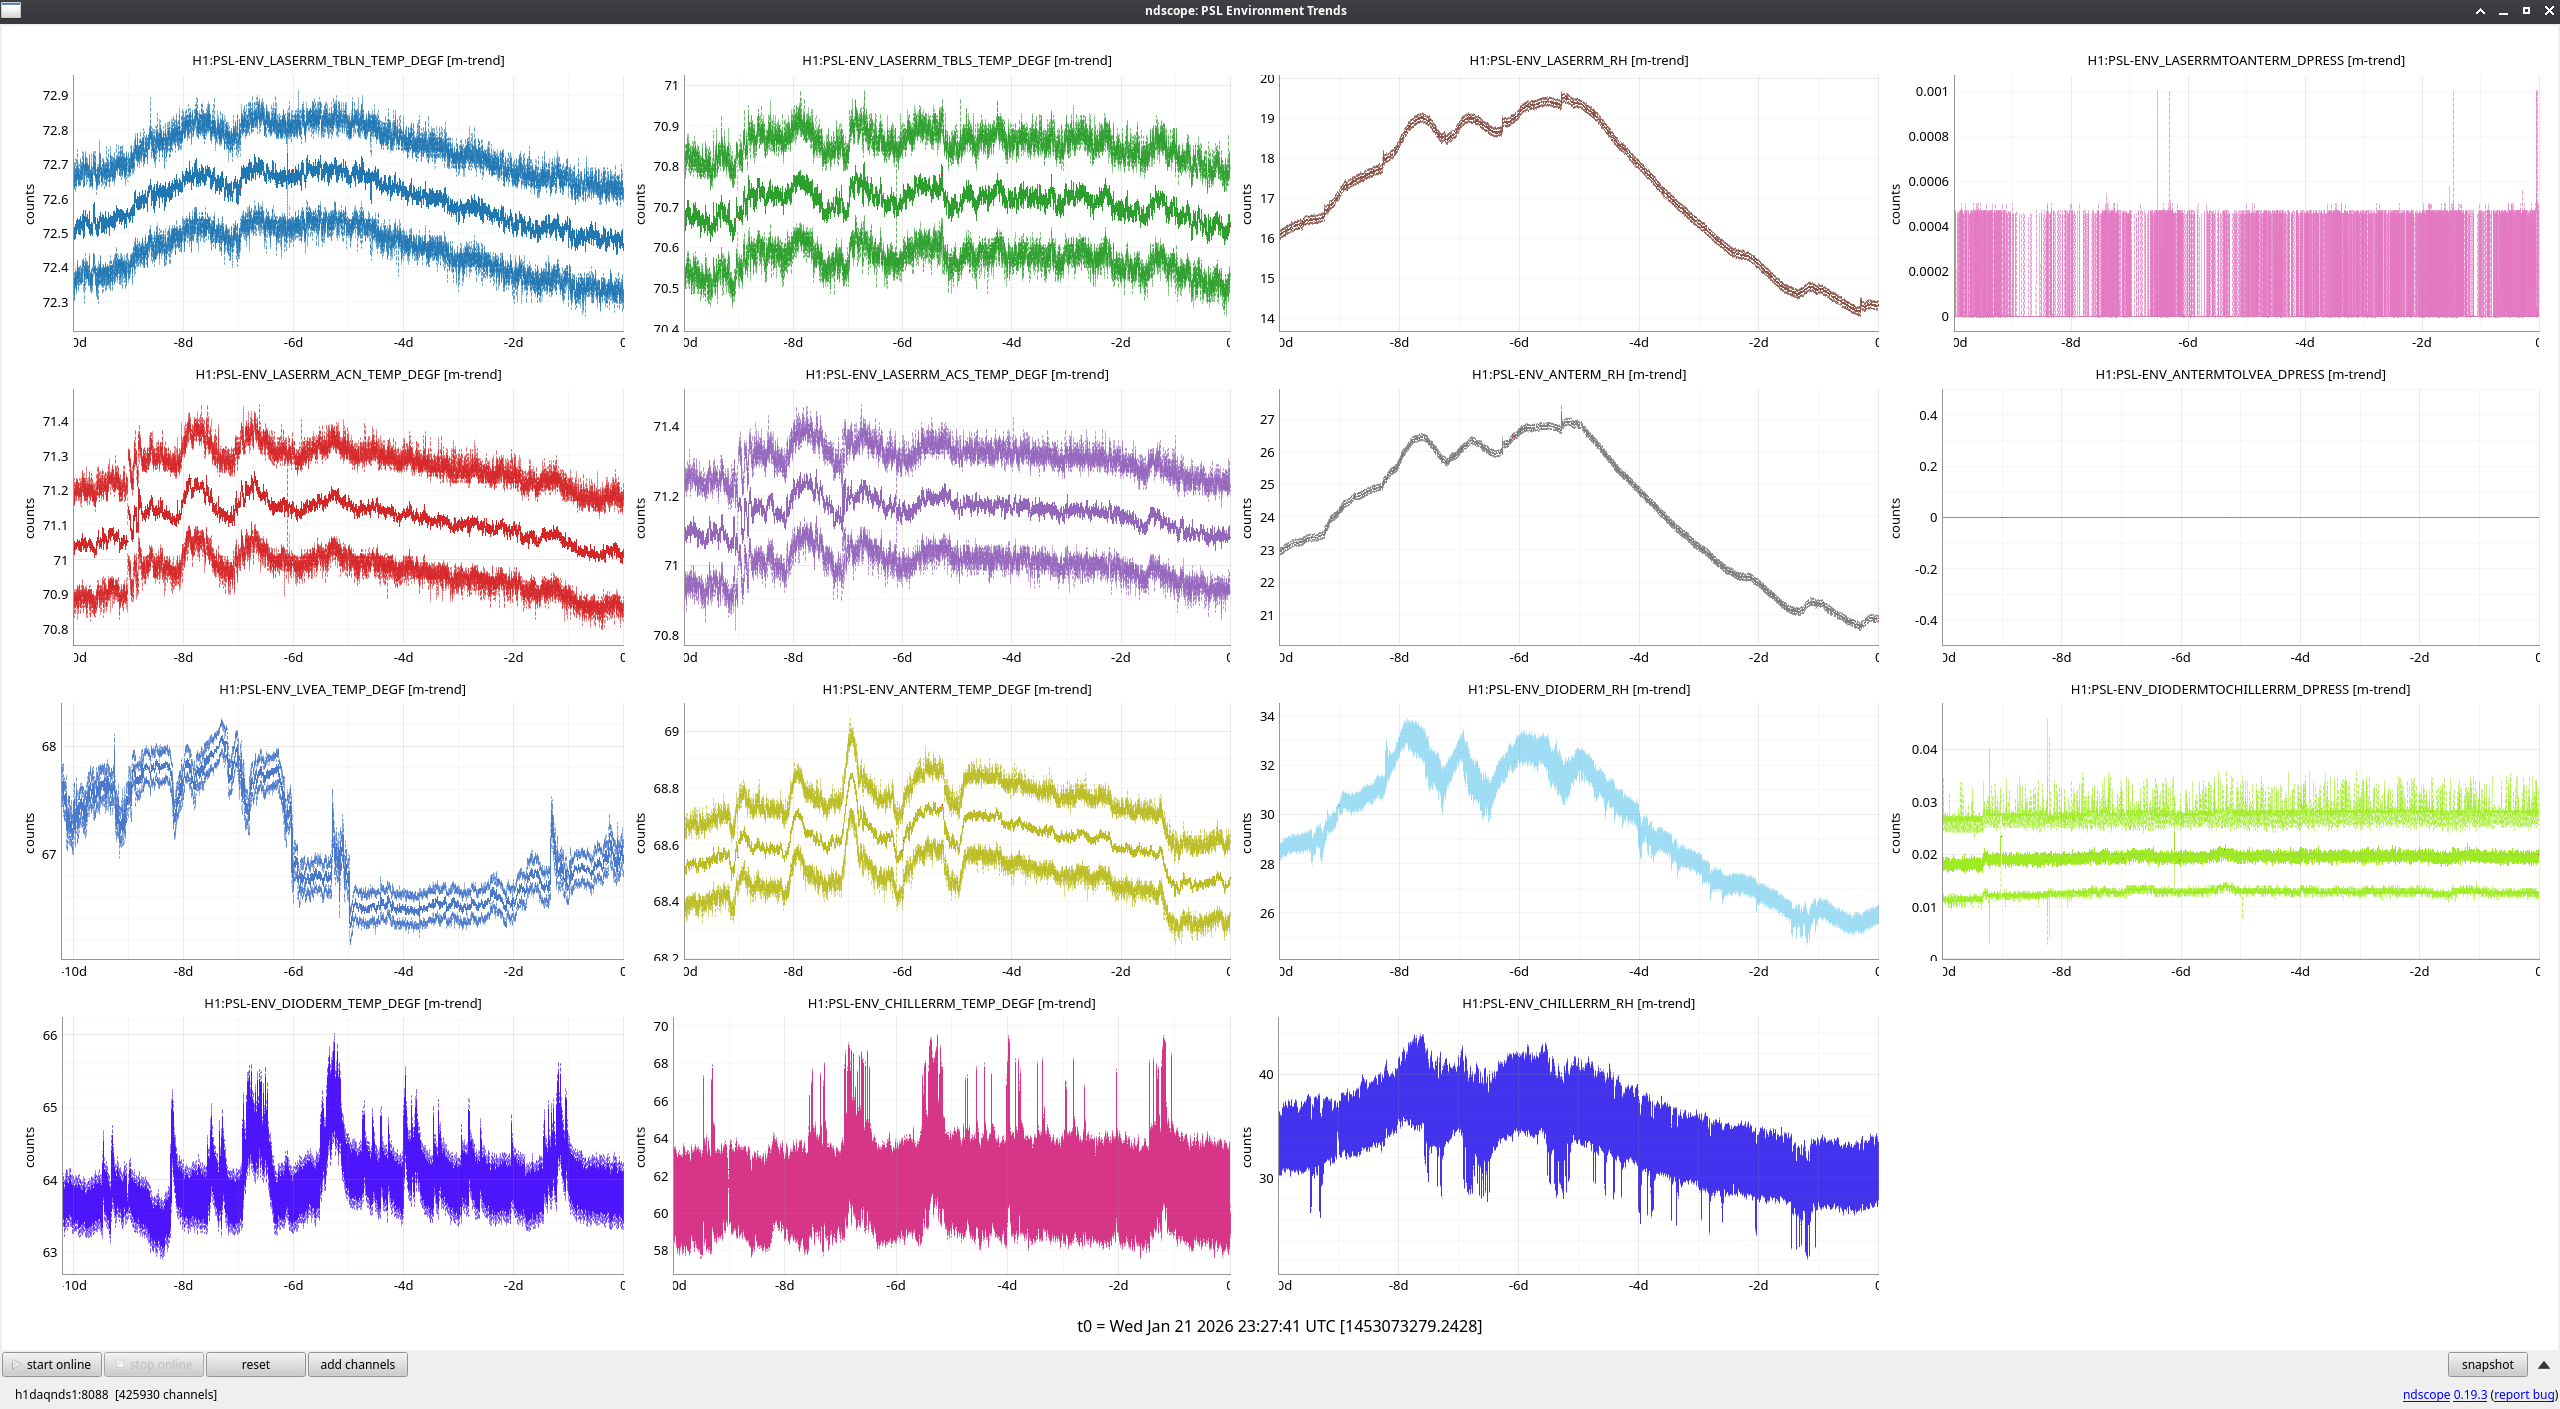Click the H1:PSL-ENV_LVEA_TEMP_DEGF plot title
This screenshot has width=2560, height=1409.
342,689
